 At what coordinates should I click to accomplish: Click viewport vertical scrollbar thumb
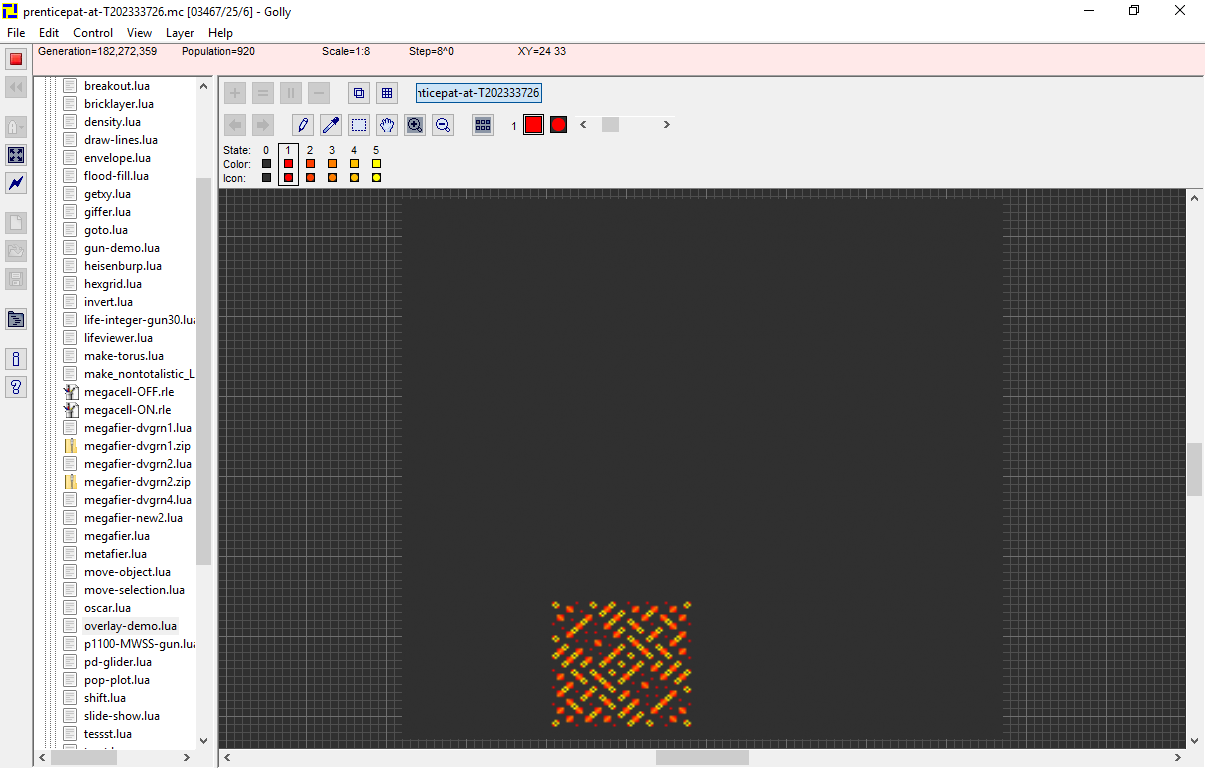pos(1194,469)
